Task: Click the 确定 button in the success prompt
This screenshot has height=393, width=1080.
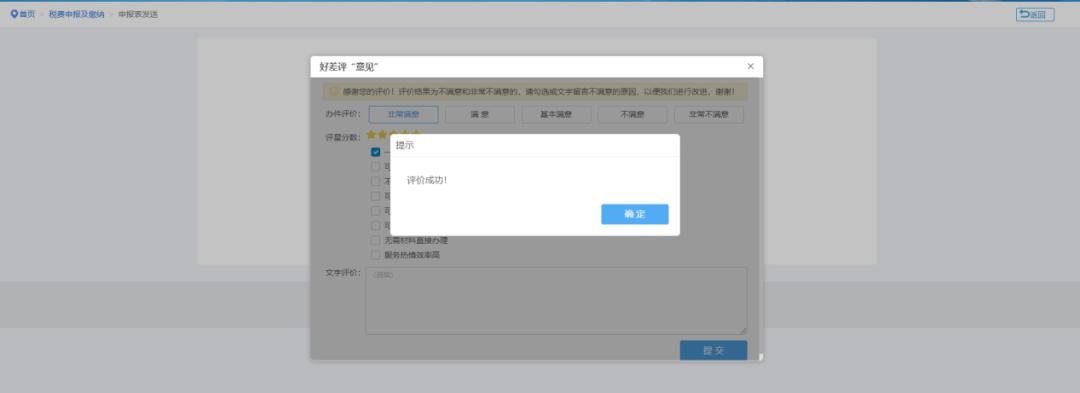Action: pos(634,214)
